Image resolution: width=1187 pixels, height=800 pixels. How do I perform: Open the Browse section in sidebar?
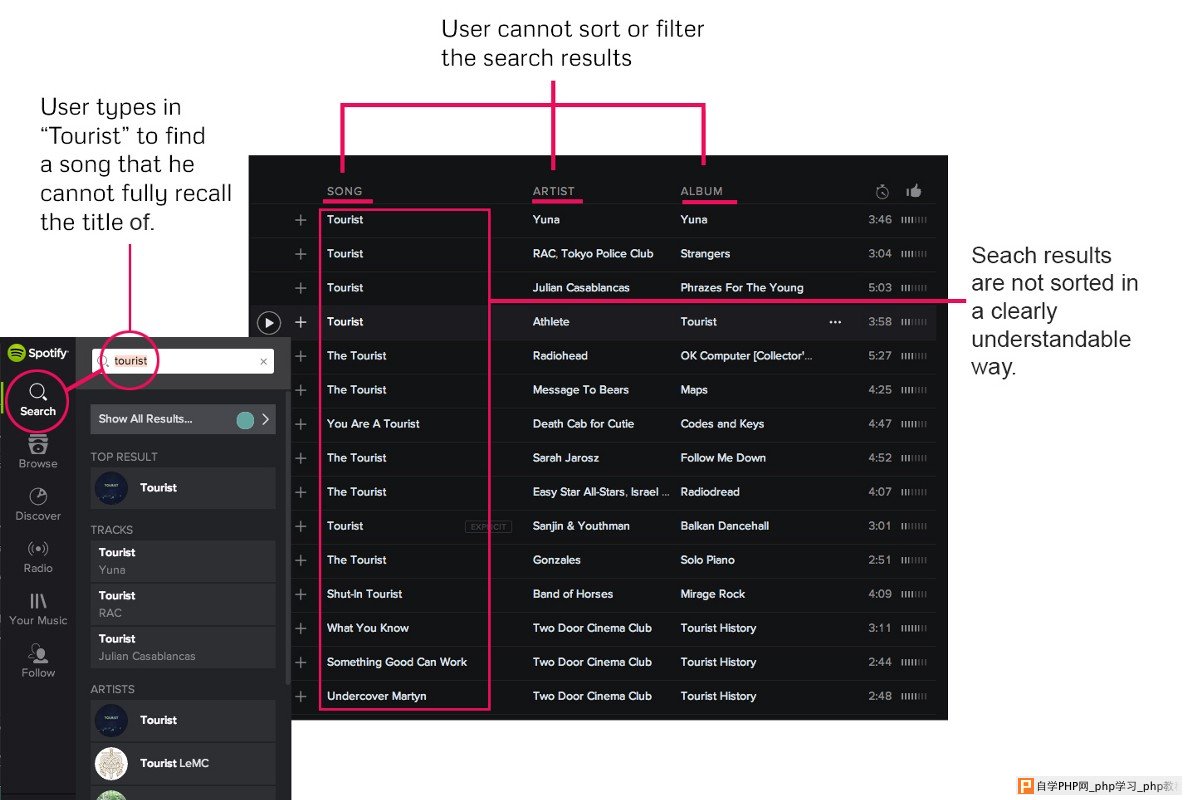(x=38, y=452)
